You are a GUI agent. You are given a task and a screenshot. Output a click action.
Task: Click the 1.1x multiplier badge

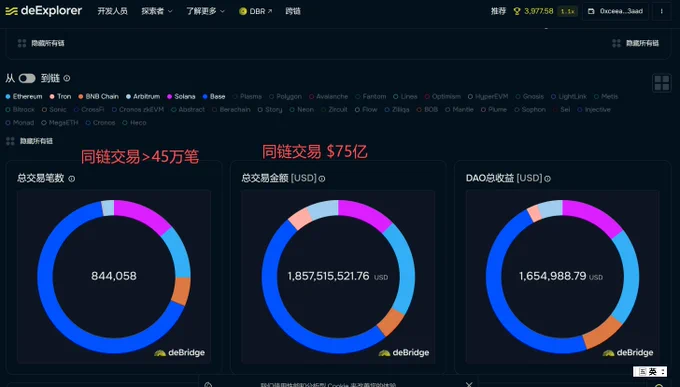[567, 11]
